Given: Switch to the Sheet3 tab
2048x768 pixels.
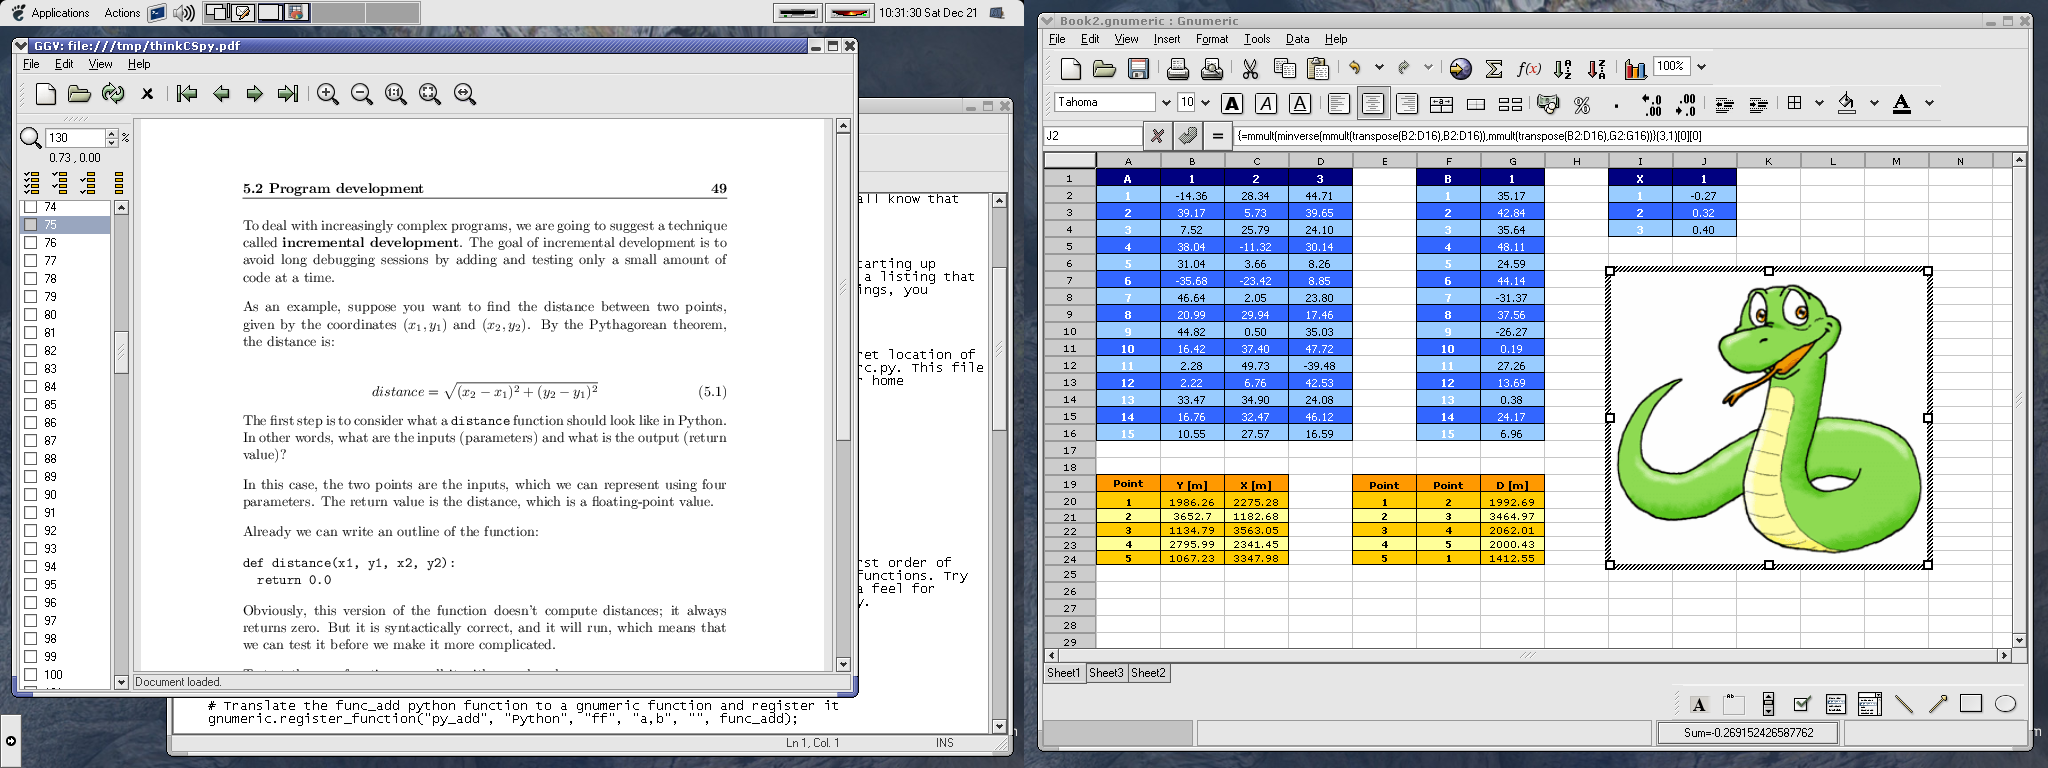Looking at the screenshot, I should click(1106, 673).
